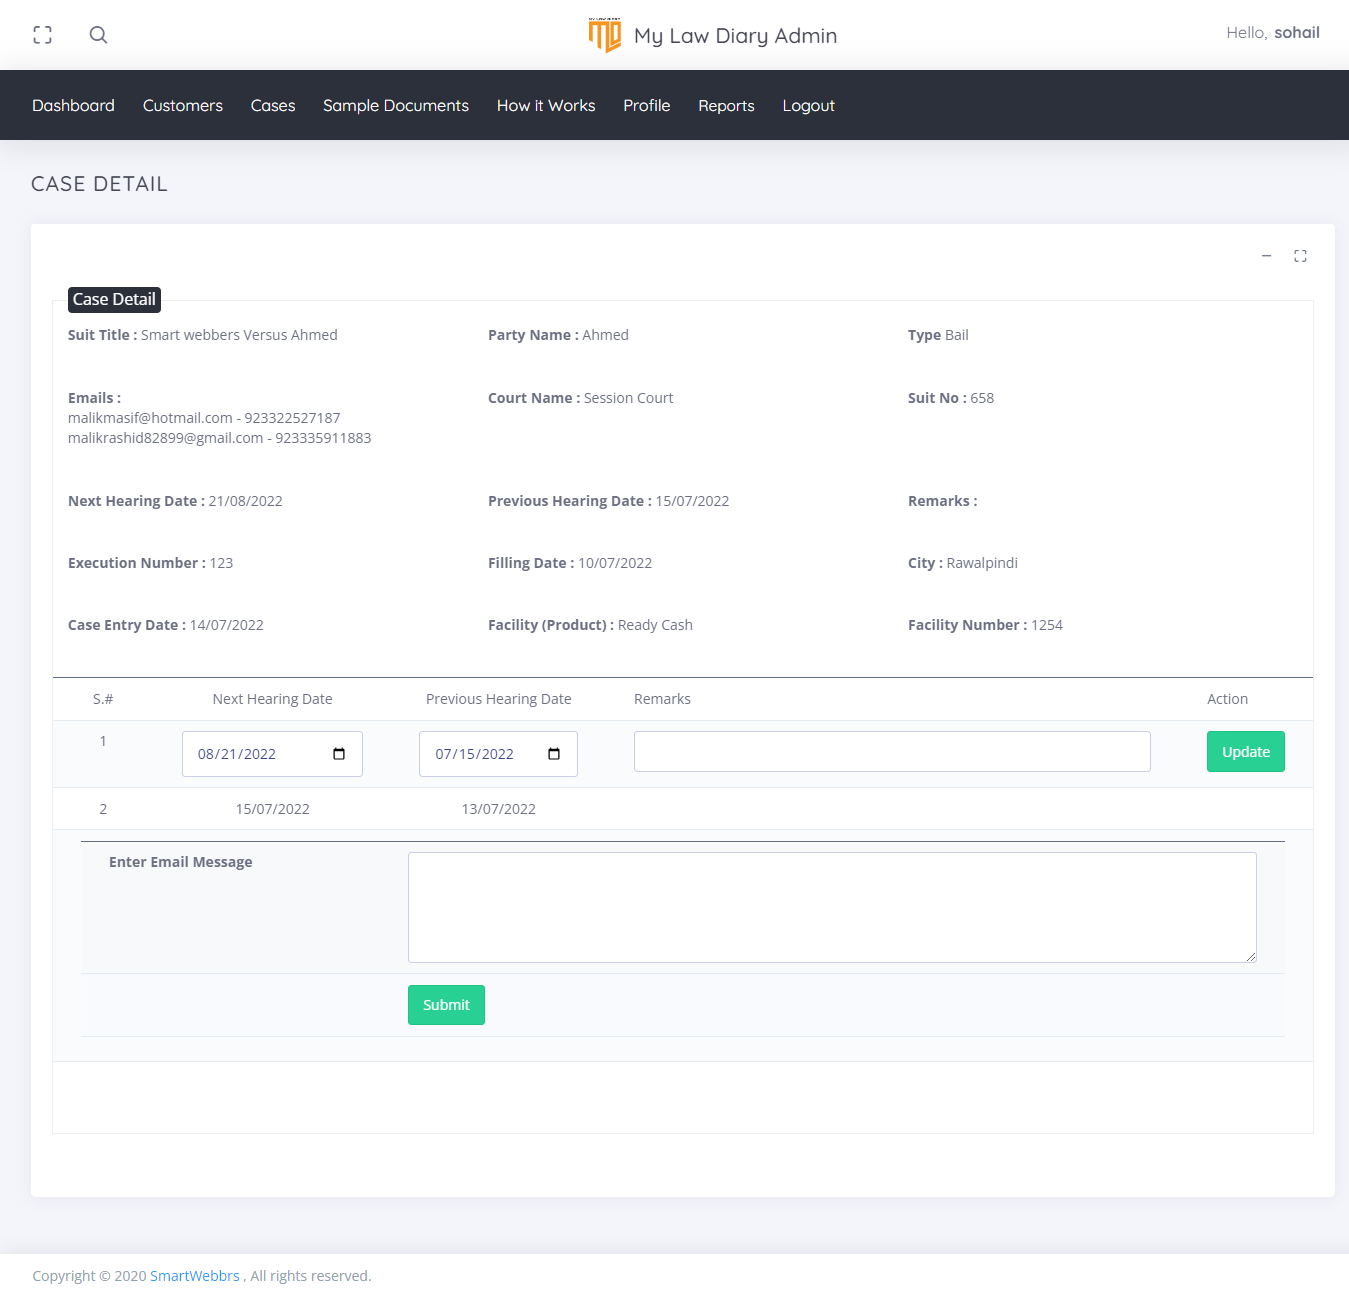Image resolution: width=1349 pixels, height=1297 pixels.
Task: Open calendar picker for Next Hearing Date
Action: tap(339, 754)
